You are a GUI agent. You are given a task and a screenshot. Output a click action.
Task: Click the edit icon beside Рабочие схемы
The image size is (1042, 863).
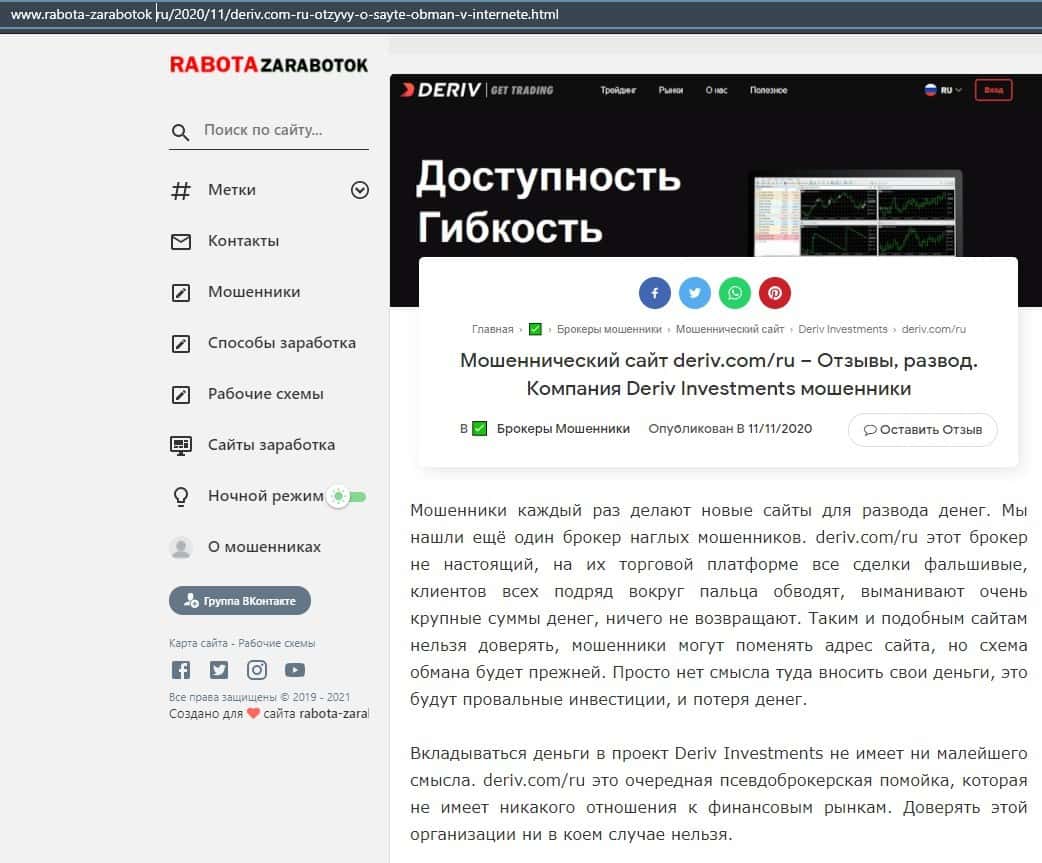pyautogui.click(x=181, y=395)
